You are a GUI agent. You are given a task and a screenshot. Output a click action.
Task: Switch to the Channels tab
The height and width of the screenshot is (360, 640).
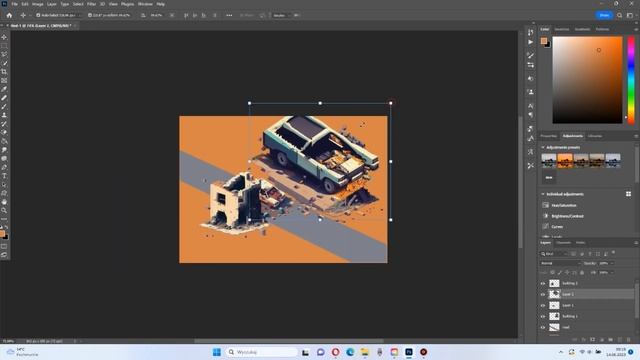pos(563,243)
